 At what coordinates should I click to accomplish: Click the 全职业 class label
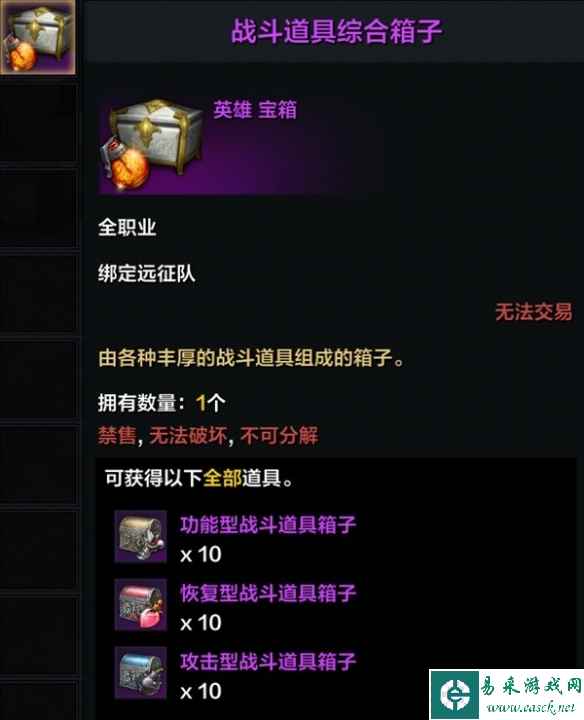[127, 227]
